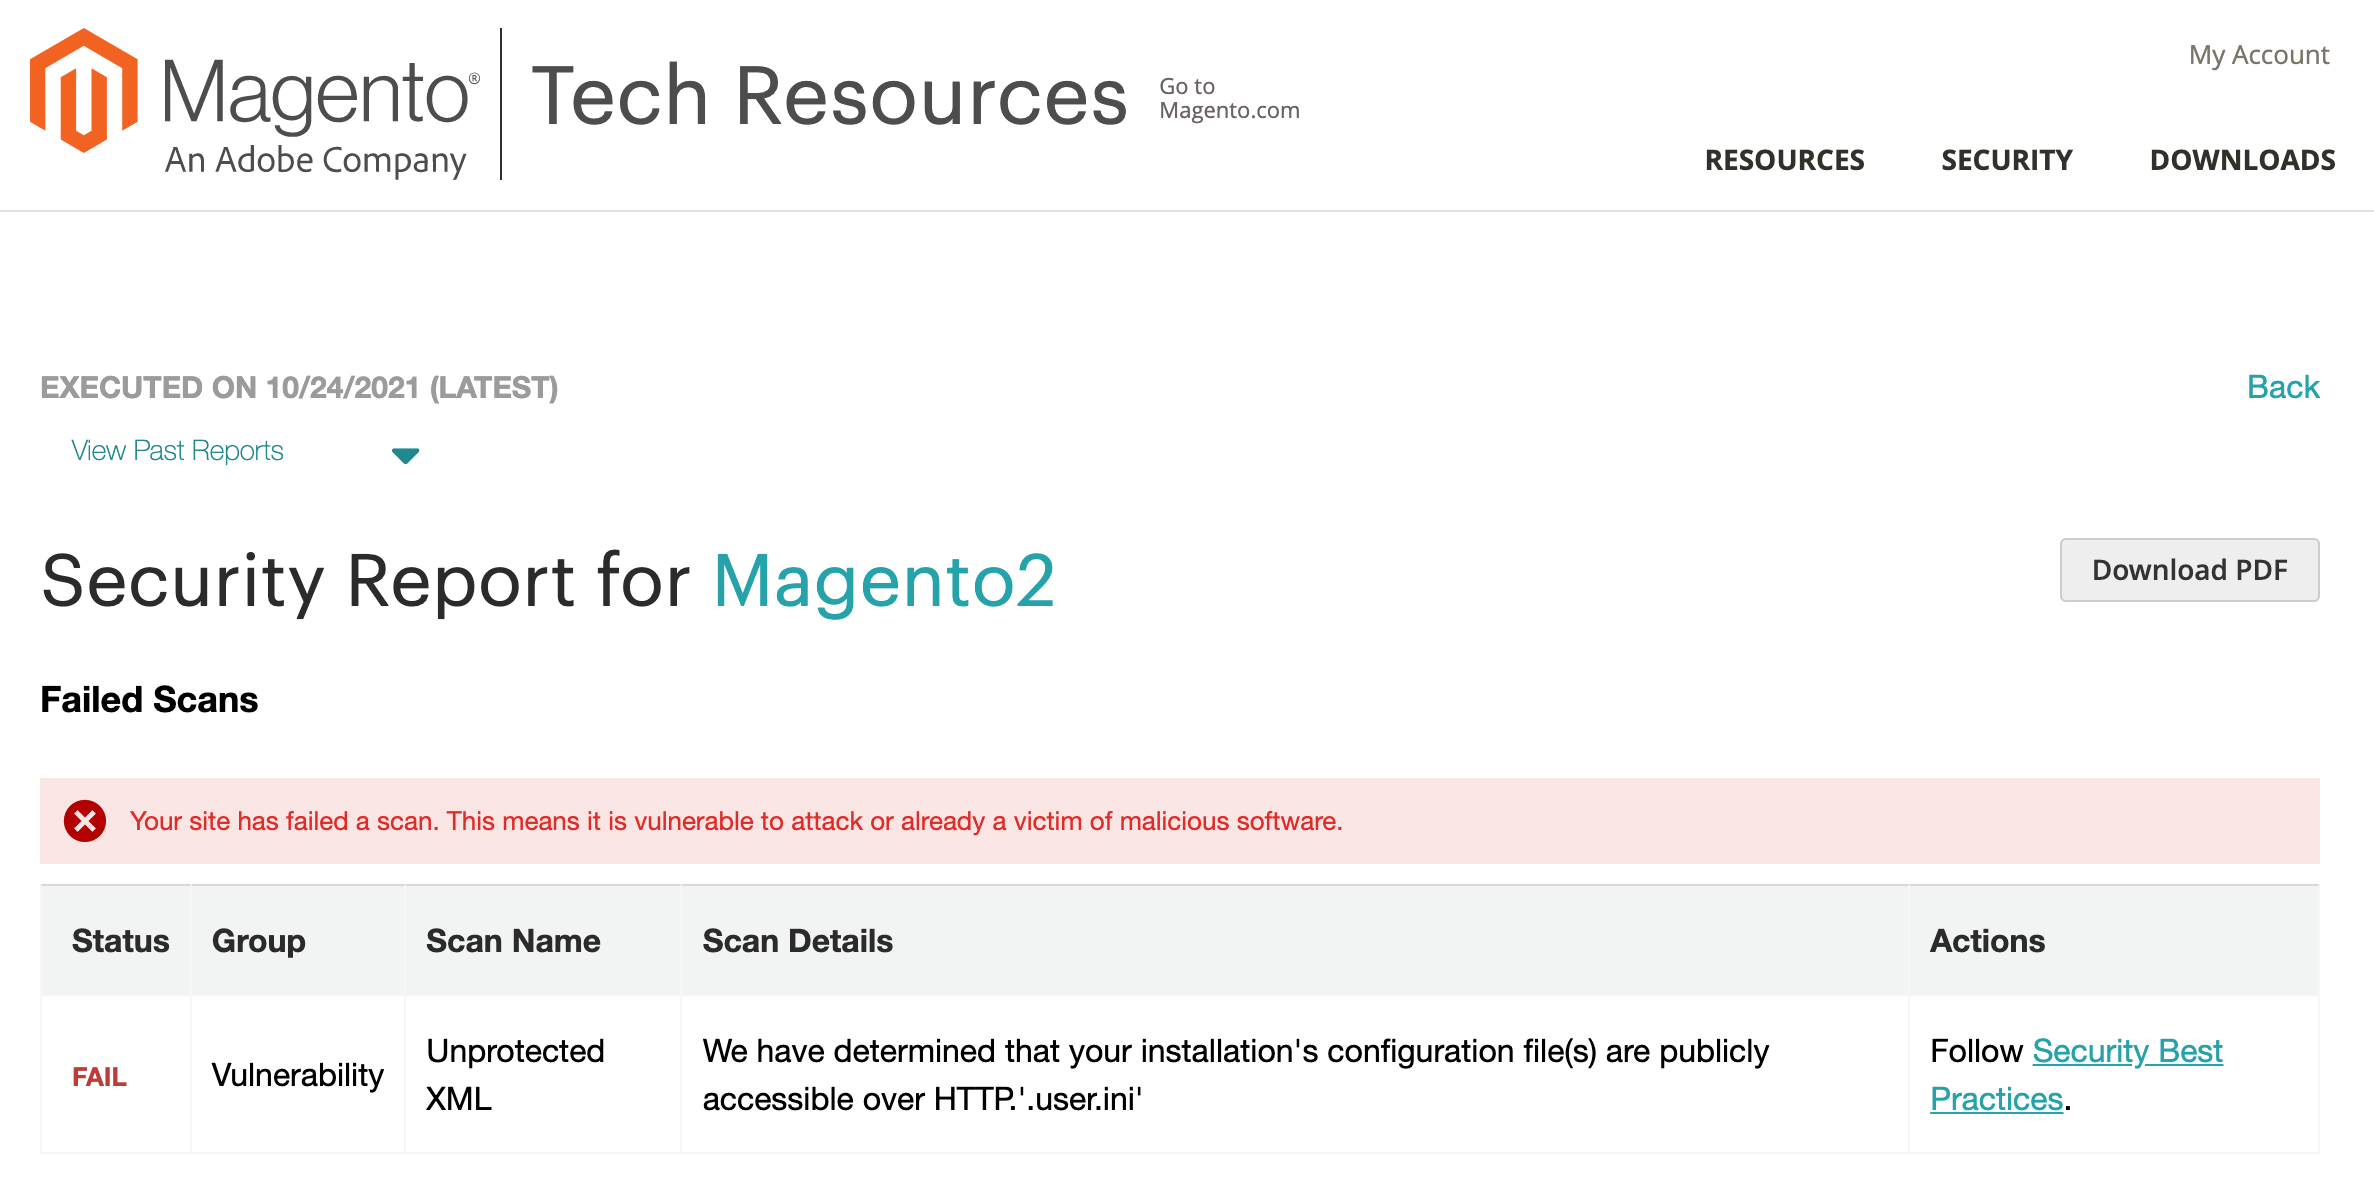Open View Past Reports list
This screenshot has height=1192, width=2374.
pyautogui.click(x=177, y=451)
